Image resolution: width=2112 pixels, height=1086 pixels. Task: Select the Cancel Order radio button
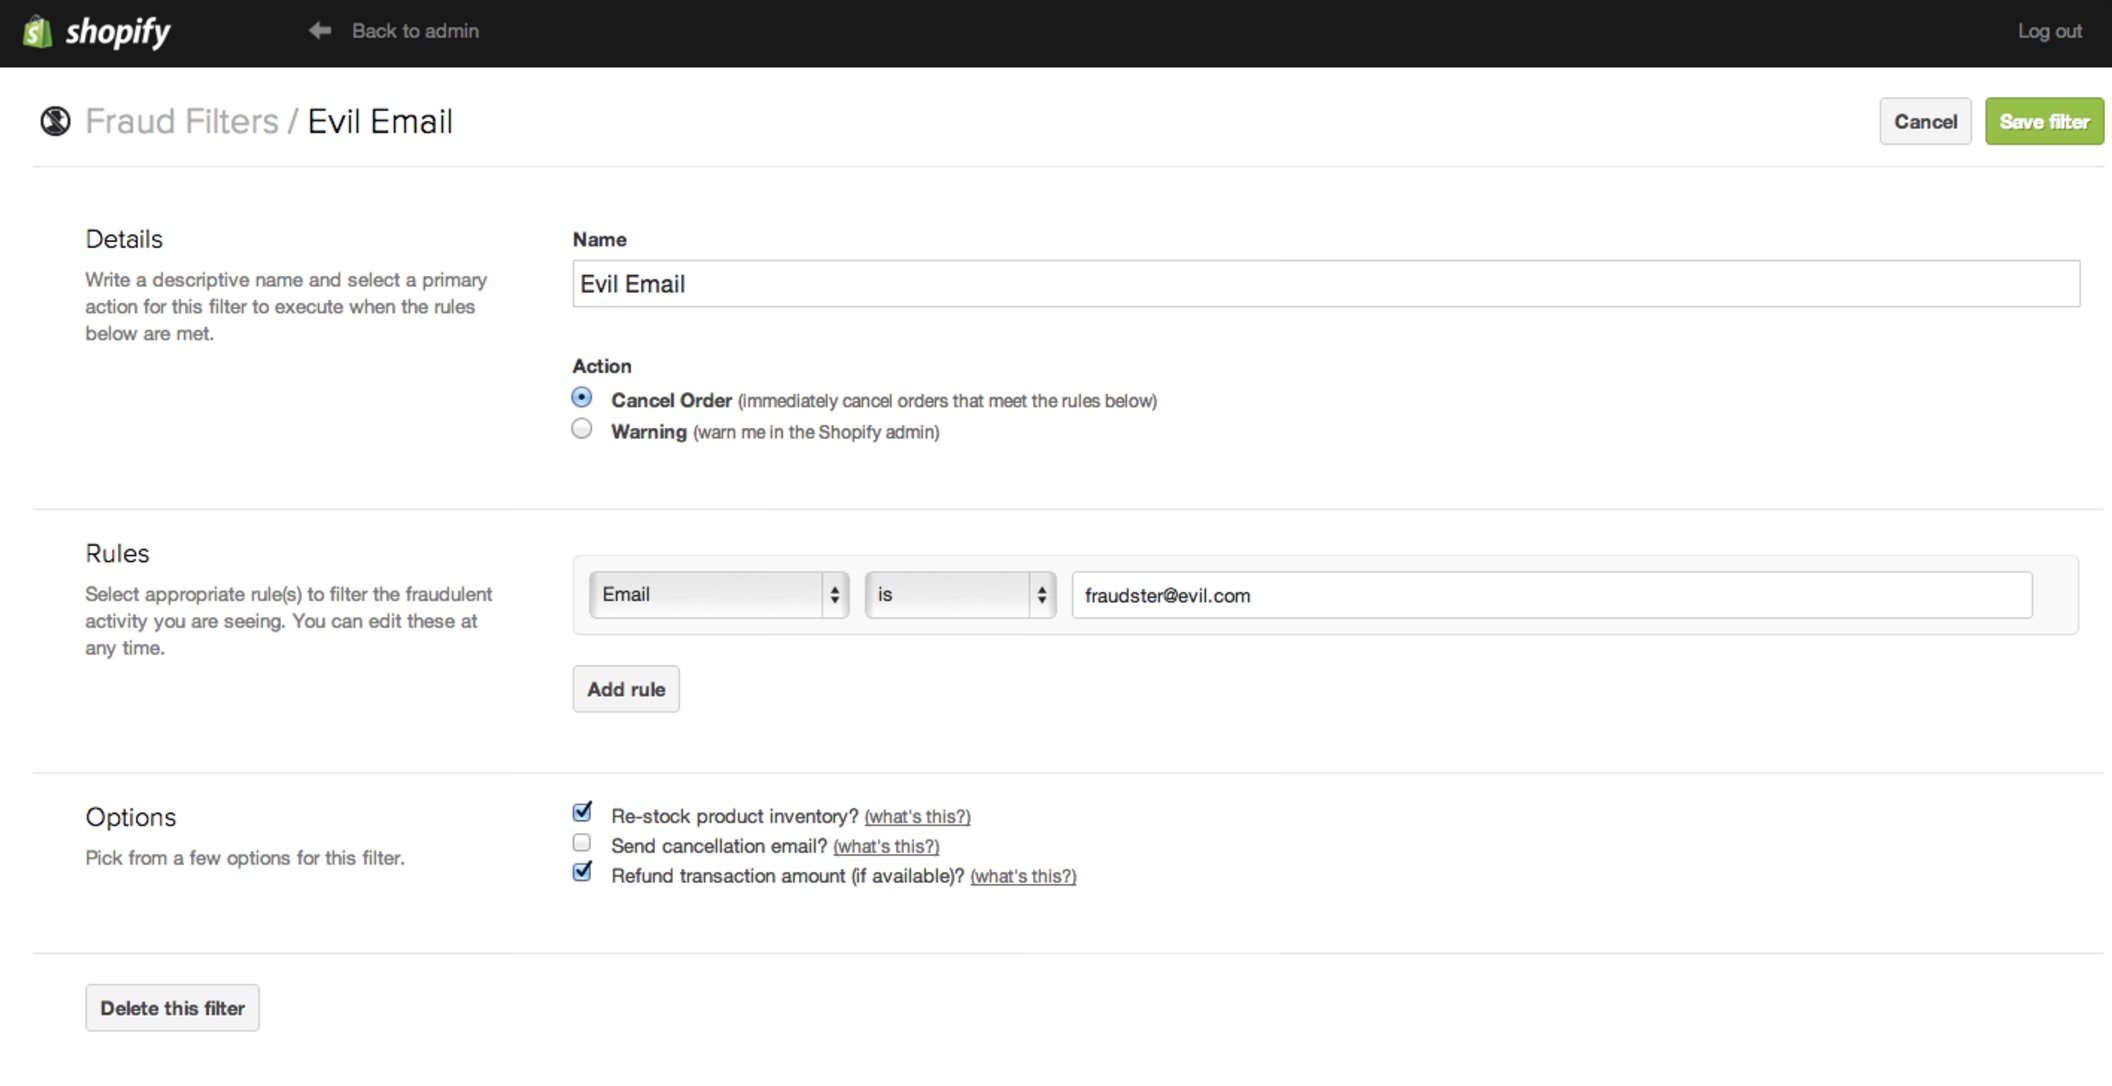[x=581, y=396]
